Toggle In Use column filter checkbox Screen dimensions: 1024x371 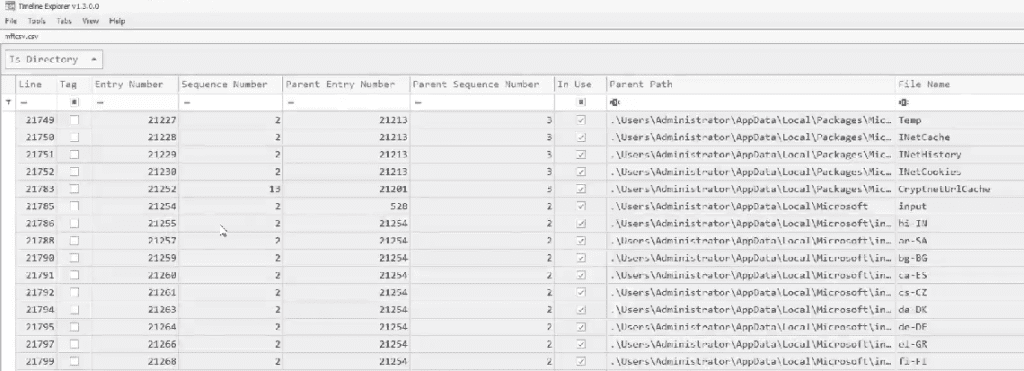581,103
